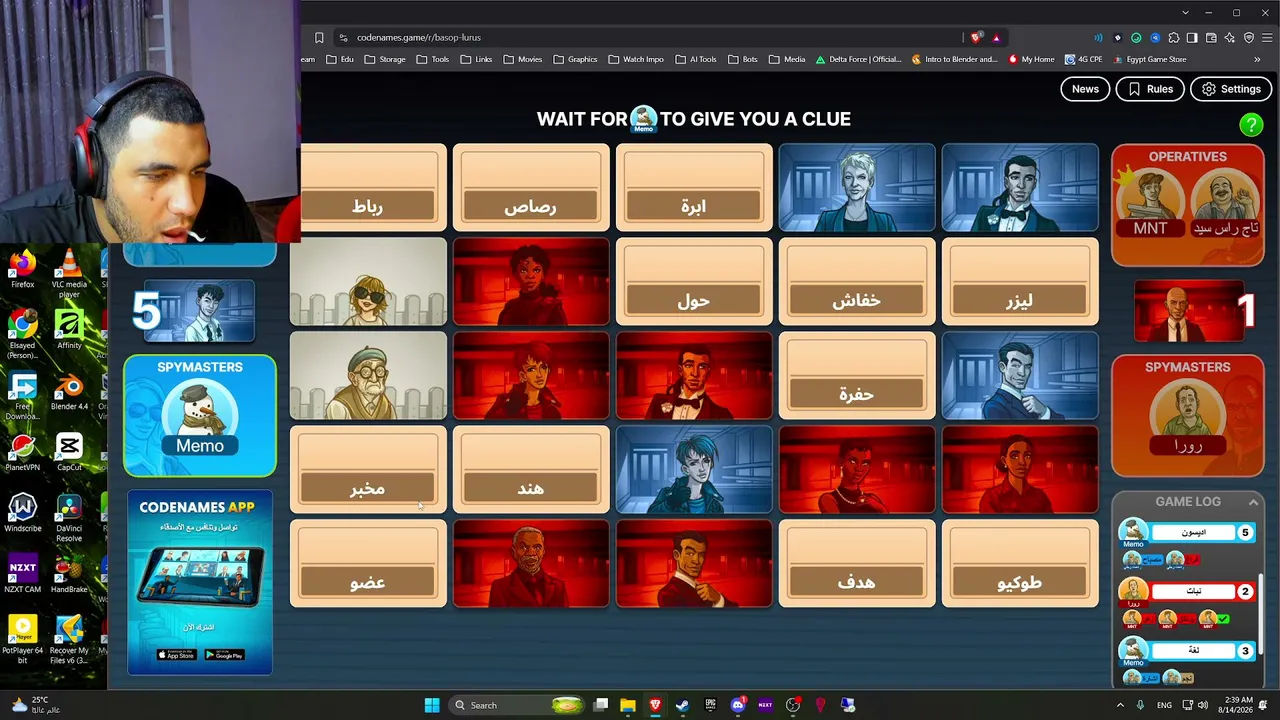Select the word card رباط
The image size is (1280, 720).
(368, 187)
